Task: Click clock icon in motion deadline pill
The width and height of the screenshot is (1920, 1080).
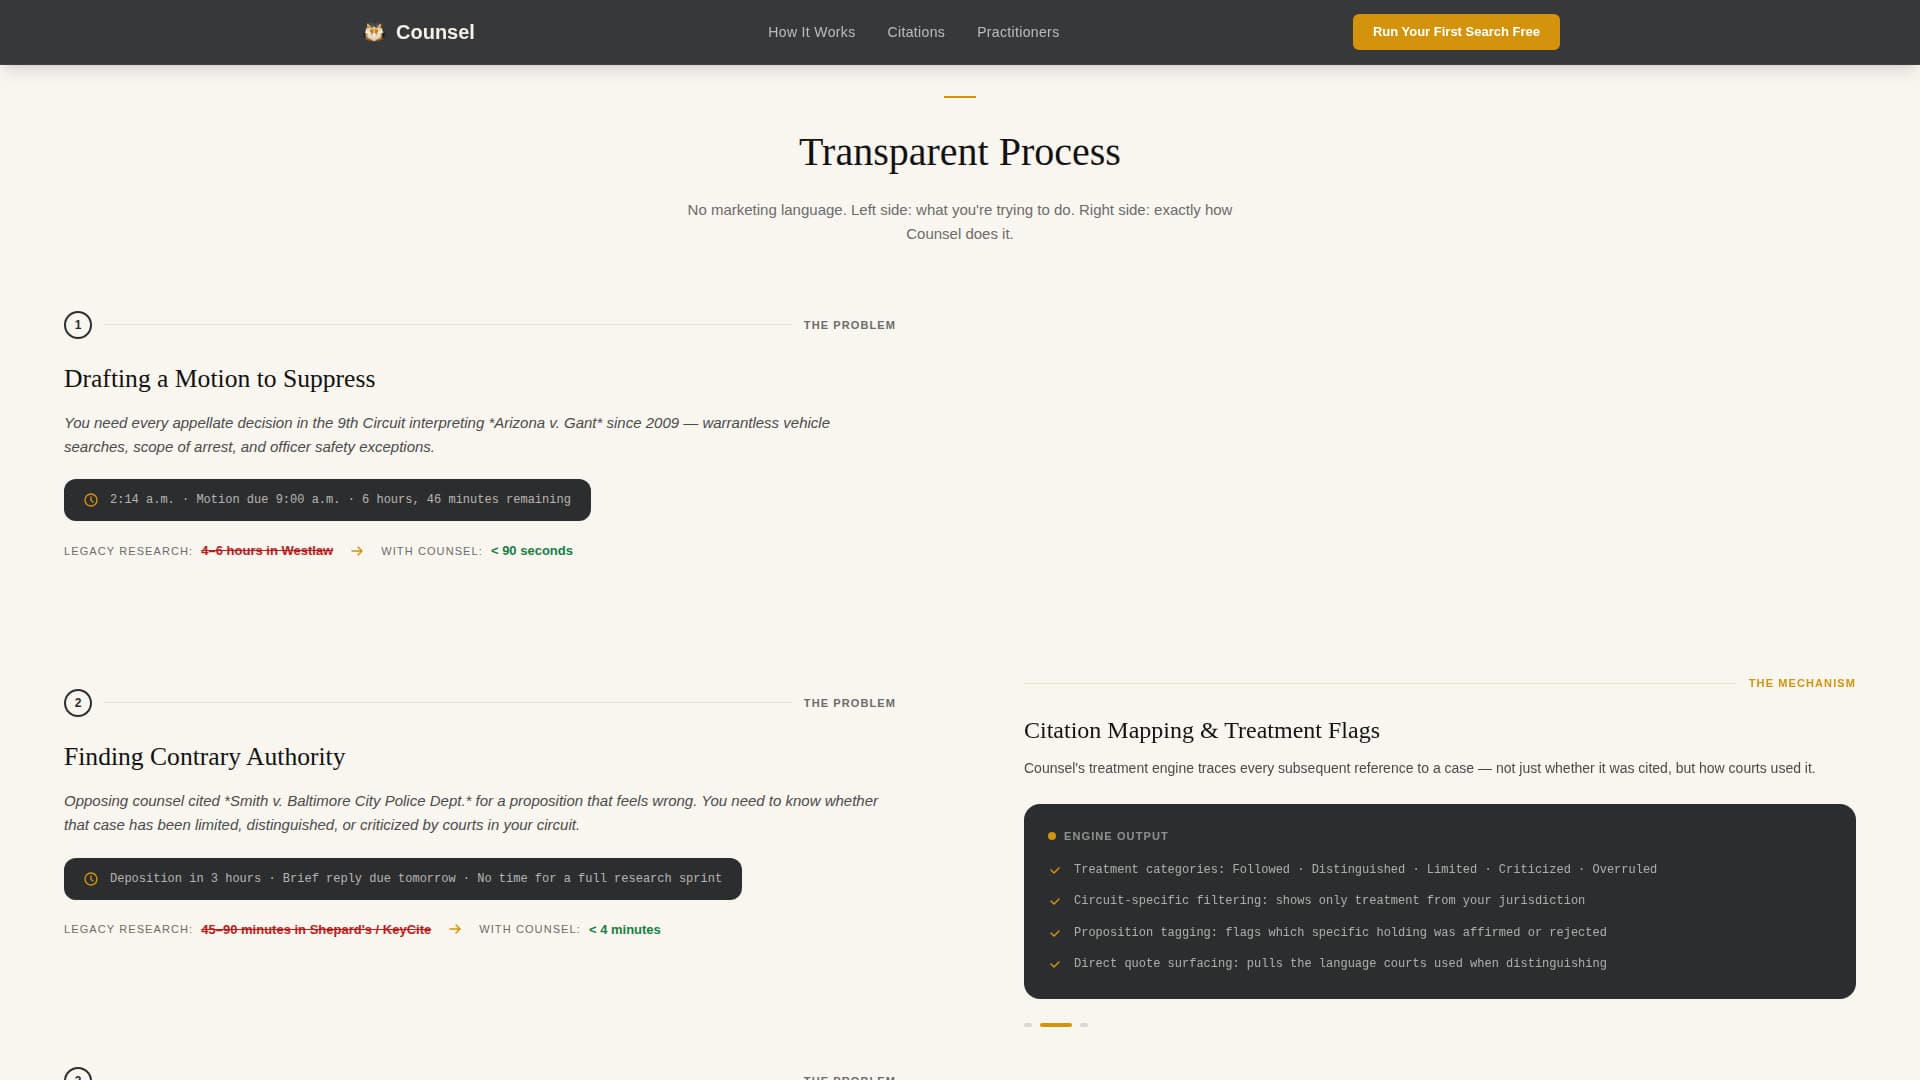Action: (91, 499)
